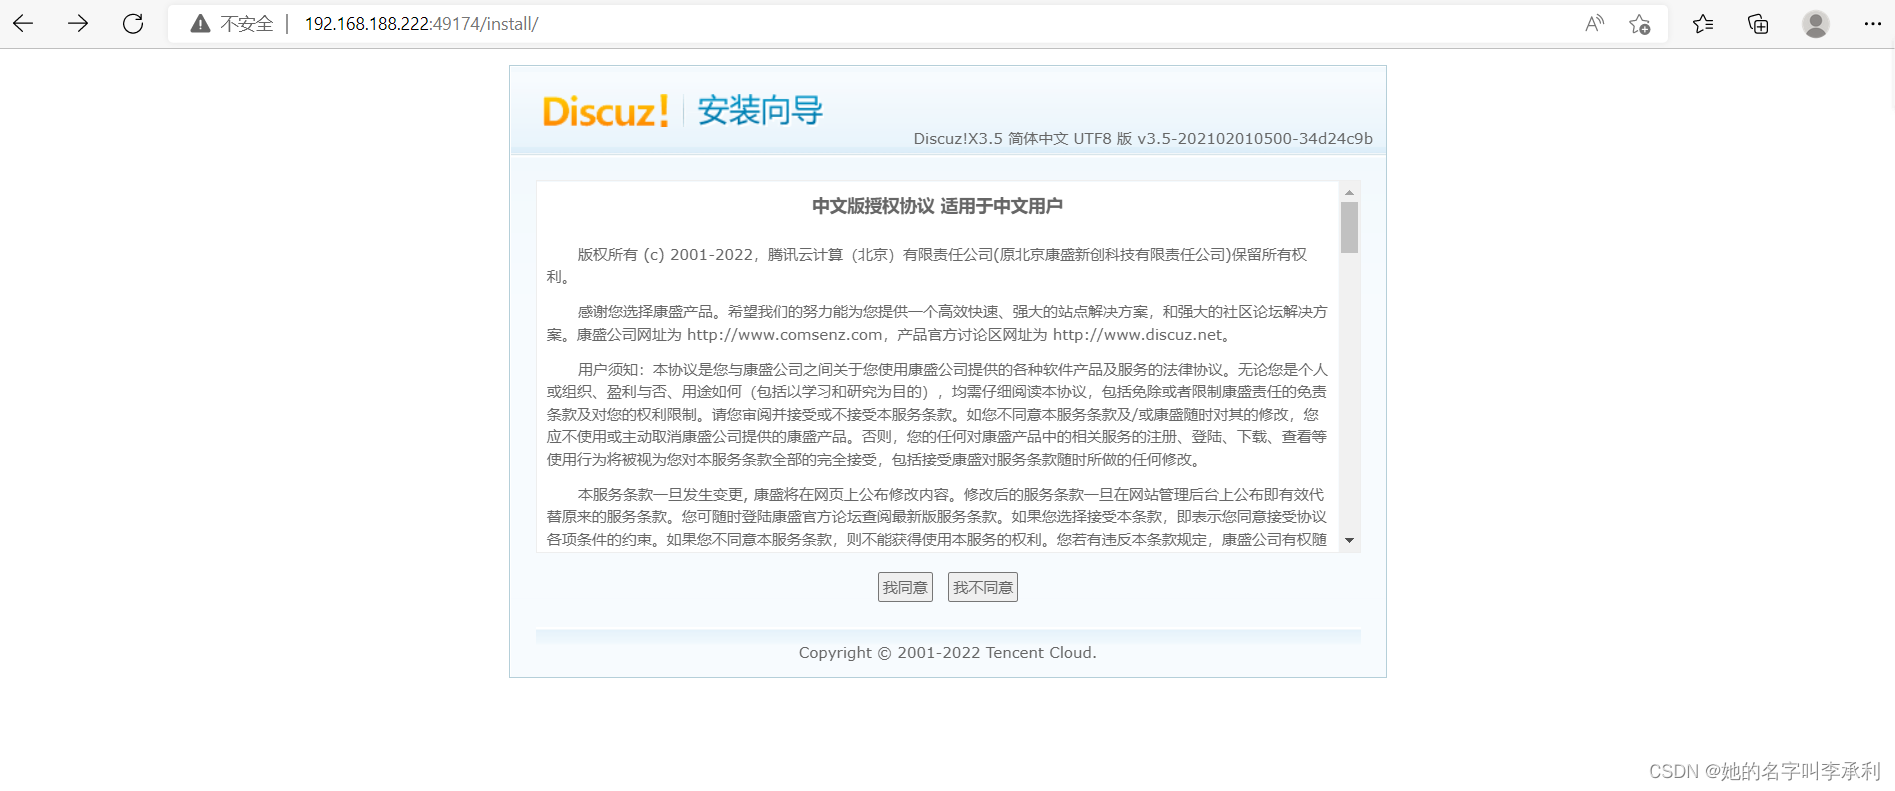Click the http://www.comsenz.com URL text

point(785,335)
